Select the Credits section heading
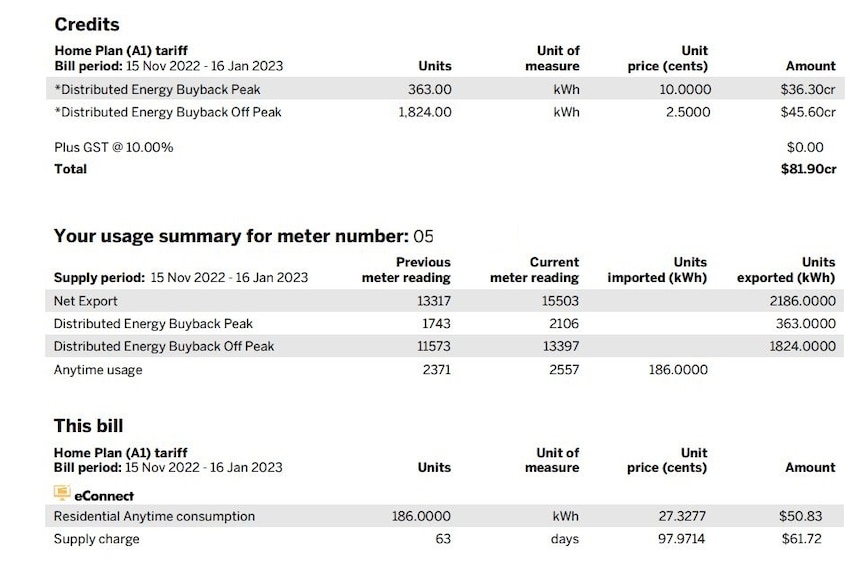The height and width of the screenshot is (575, 862). (87, 25)
